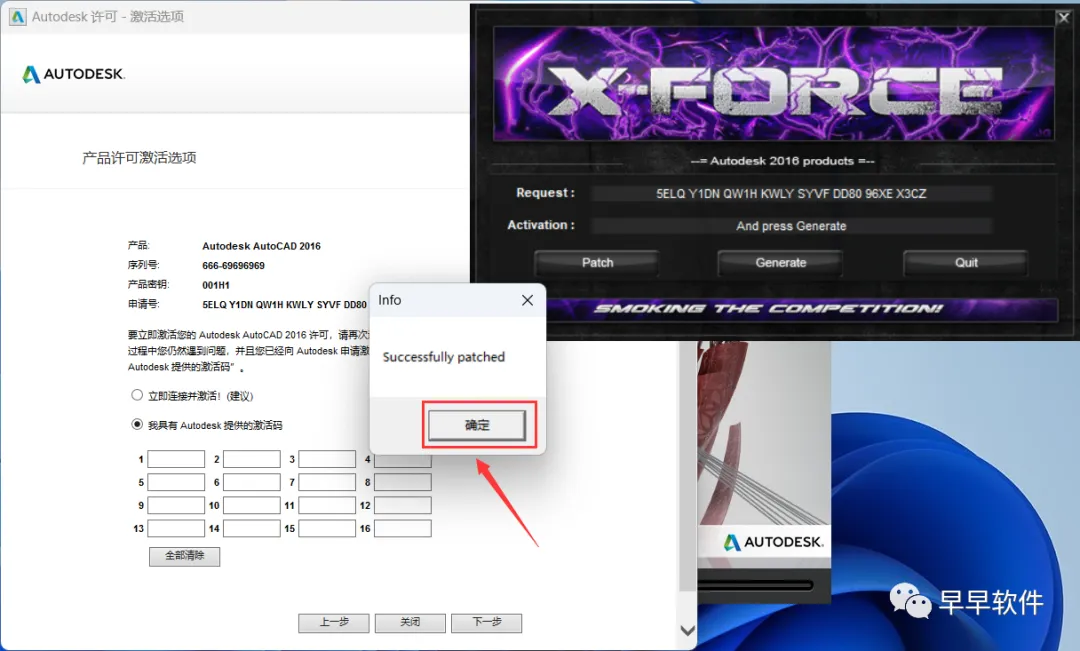Click the "Autodesk 2016 products" label in X-Force
Image resolution: width=1080 pixels, height=651 pixels.
(x=782, y=161)
